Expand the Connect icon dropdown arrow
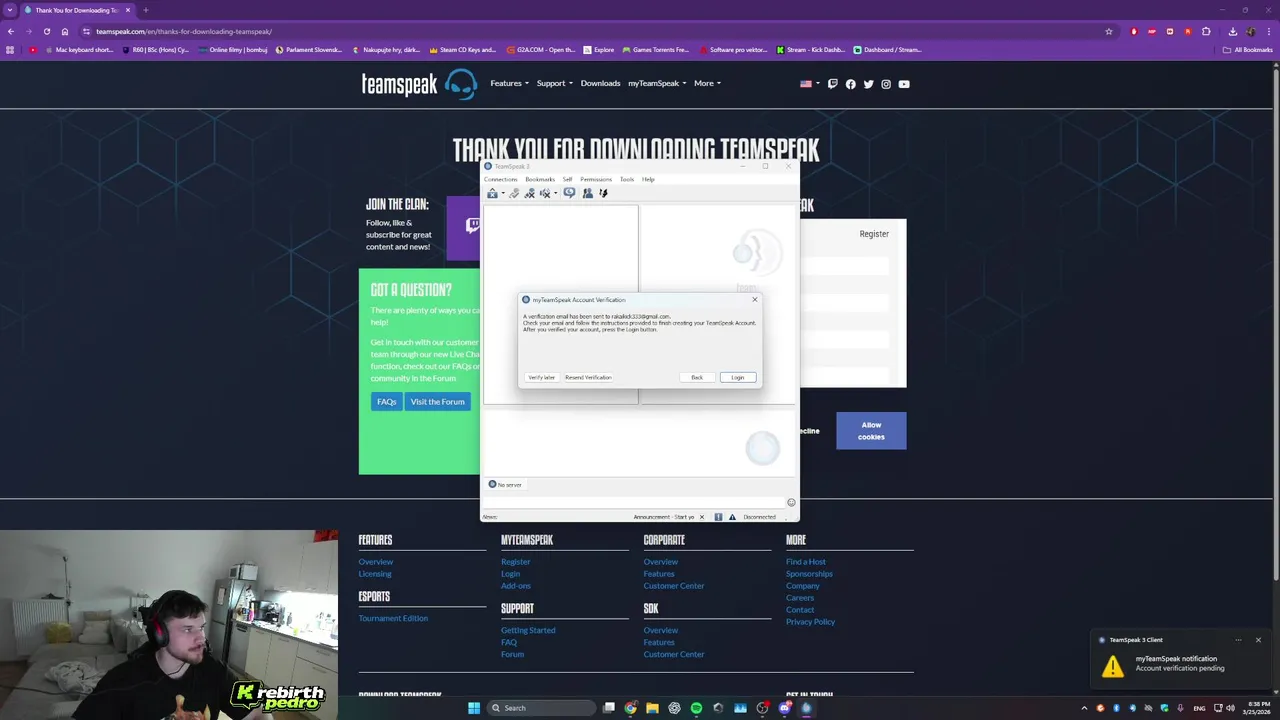 (x=502, y=194)
